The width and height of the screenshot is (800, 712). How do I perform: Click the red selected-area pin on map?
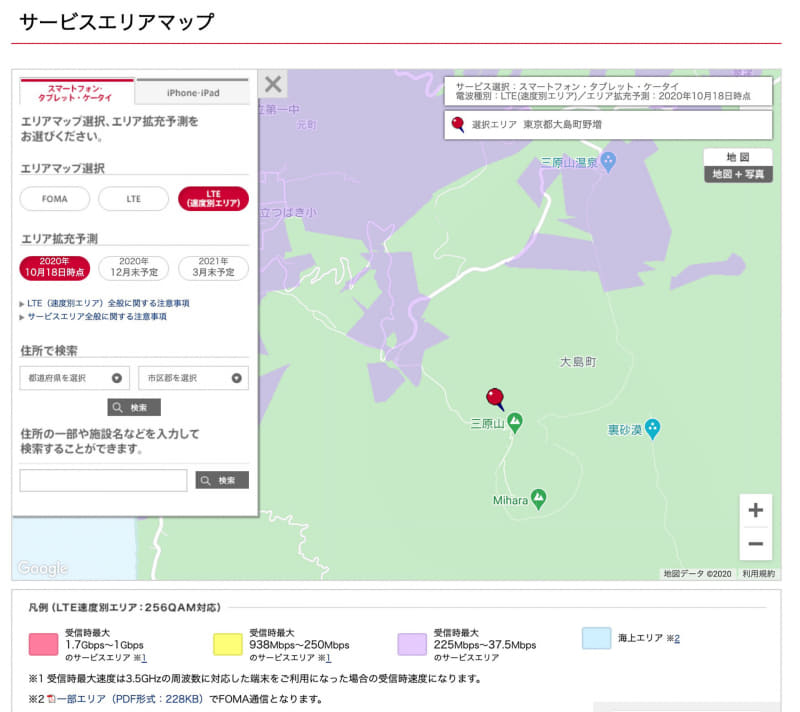495,398
